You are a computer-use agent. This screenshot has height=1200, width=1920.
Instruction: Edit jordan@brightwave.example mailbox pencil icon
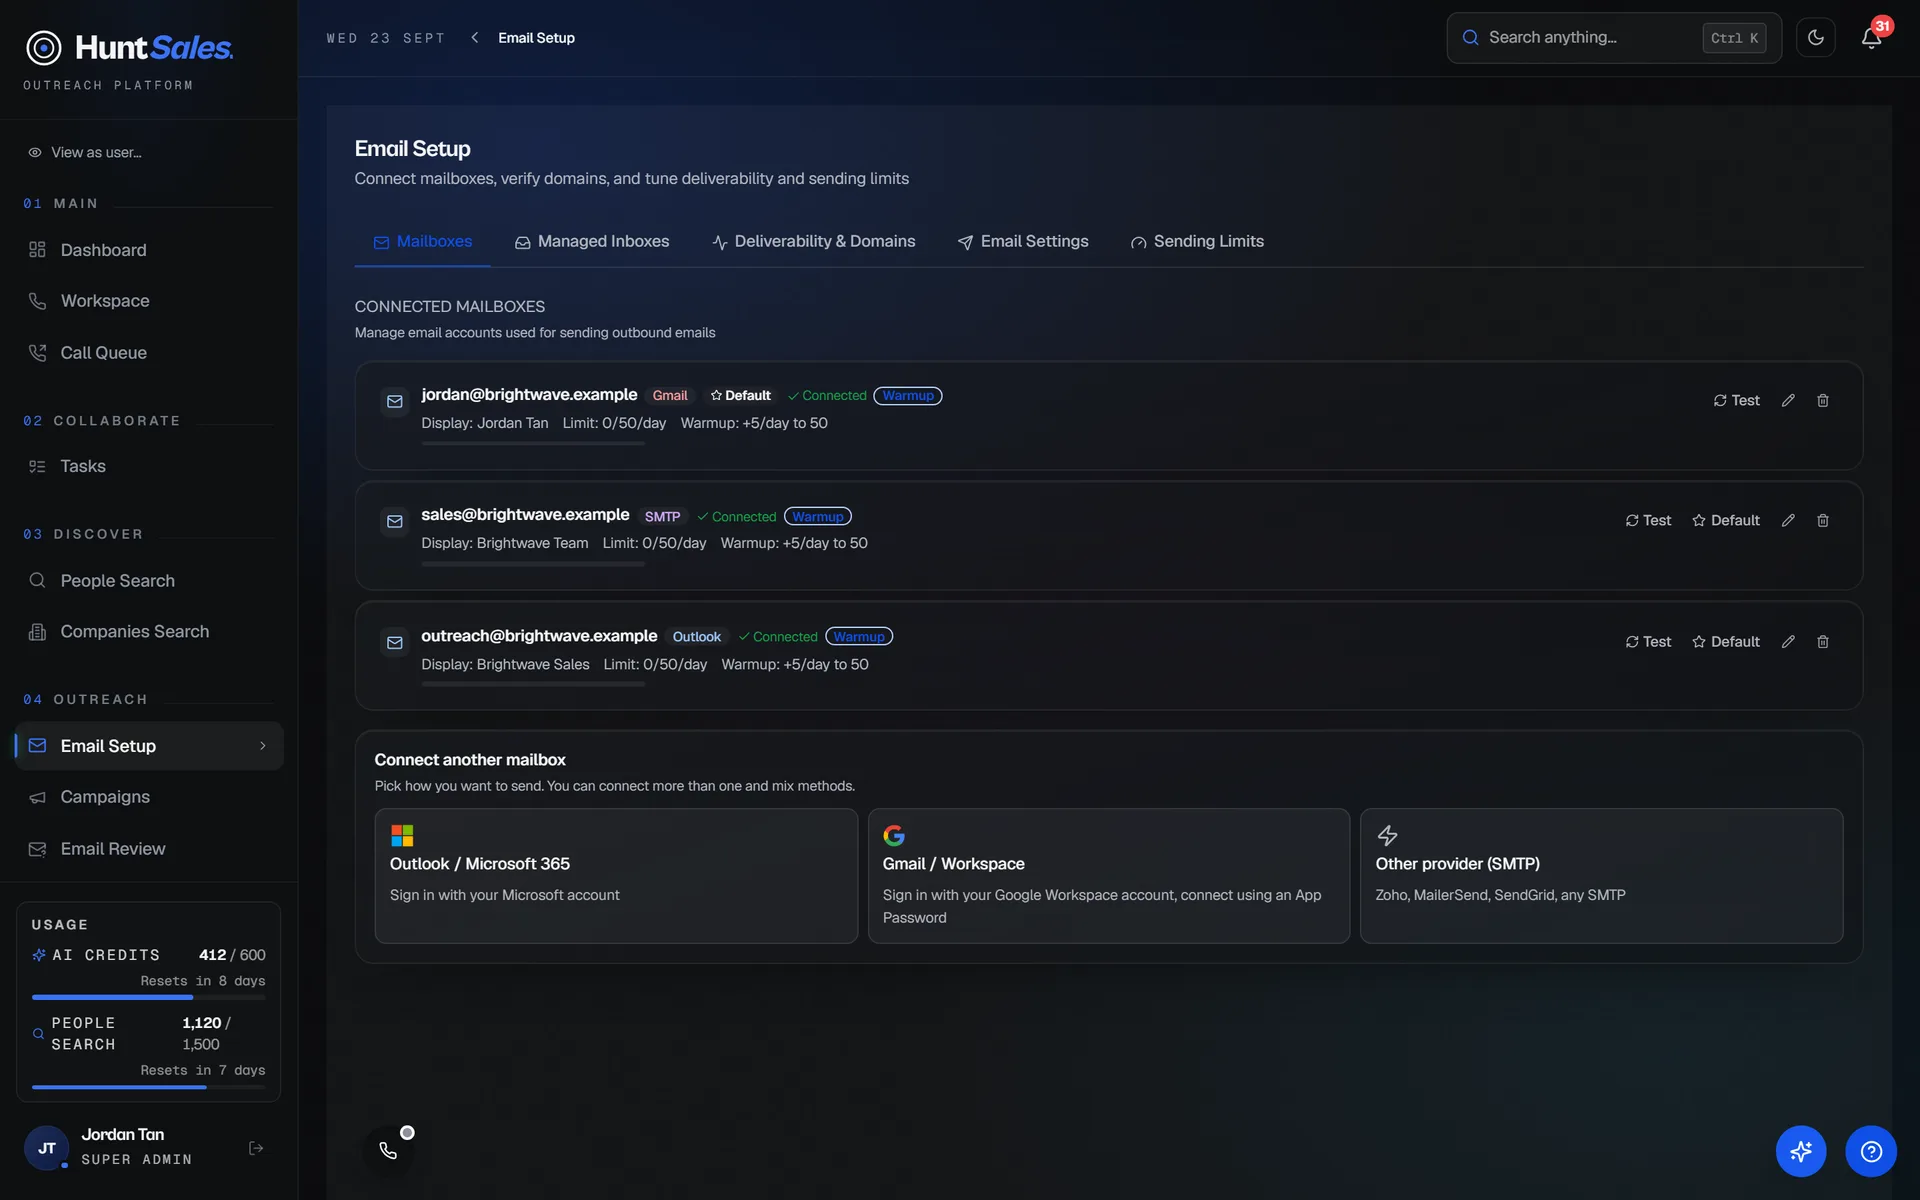[1788, 400]
